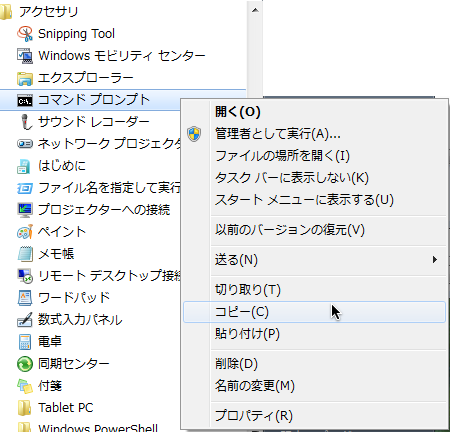
Task: Click the プロジェクターへの接続 monitor icon
Action: point(25,210)
